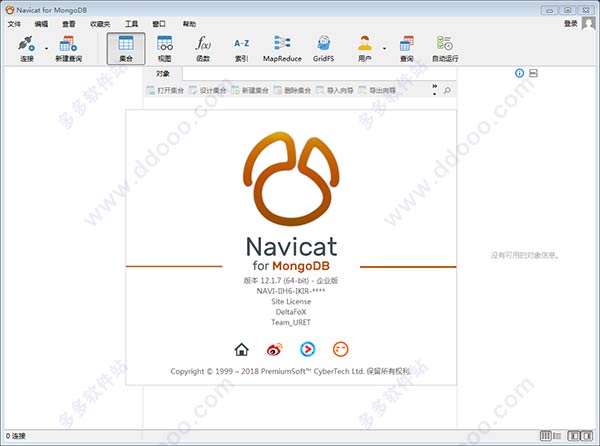Open the 工具 menu
This screenshot has width=600, height=446.
click(131, 24)
